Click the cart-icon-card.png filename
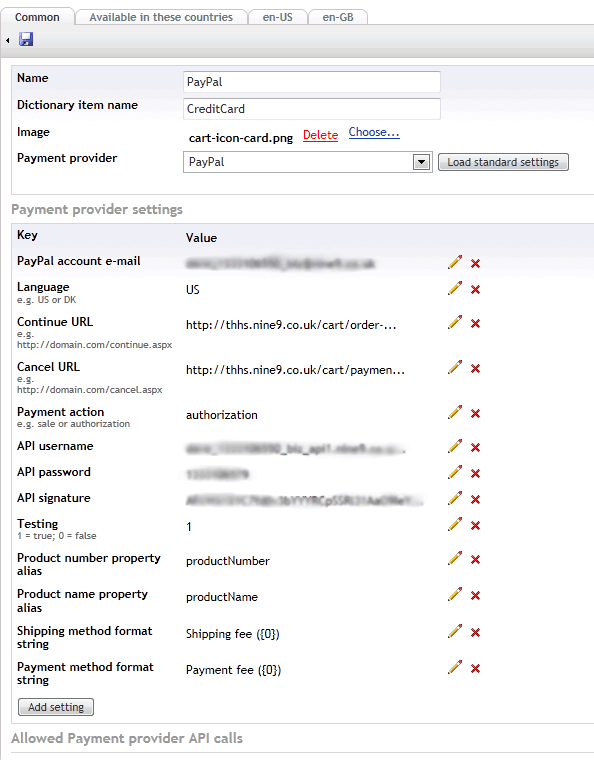The width and height of the screenshot is (594, 760). [x=241, y=138]
